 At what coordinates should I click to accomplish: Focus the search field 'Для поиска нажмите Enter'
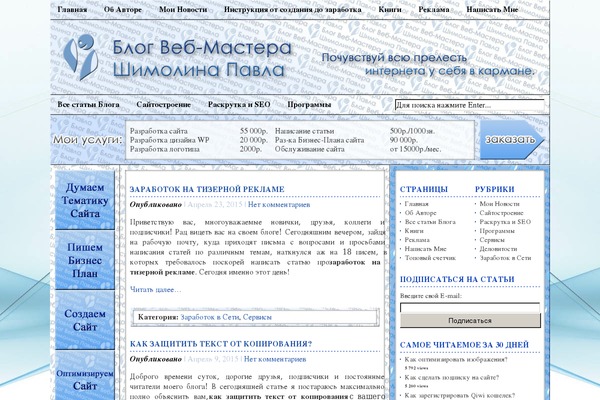(470, 105)
